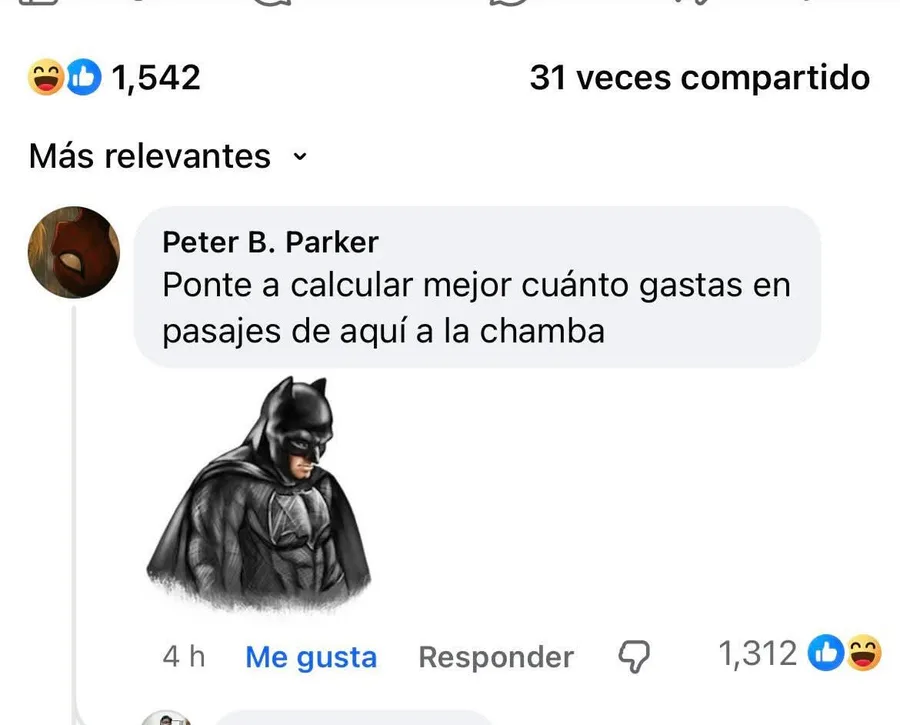900x725 pixels.
Task: Click the Haha emoji beside 1,312
Action: pos(863,653)
